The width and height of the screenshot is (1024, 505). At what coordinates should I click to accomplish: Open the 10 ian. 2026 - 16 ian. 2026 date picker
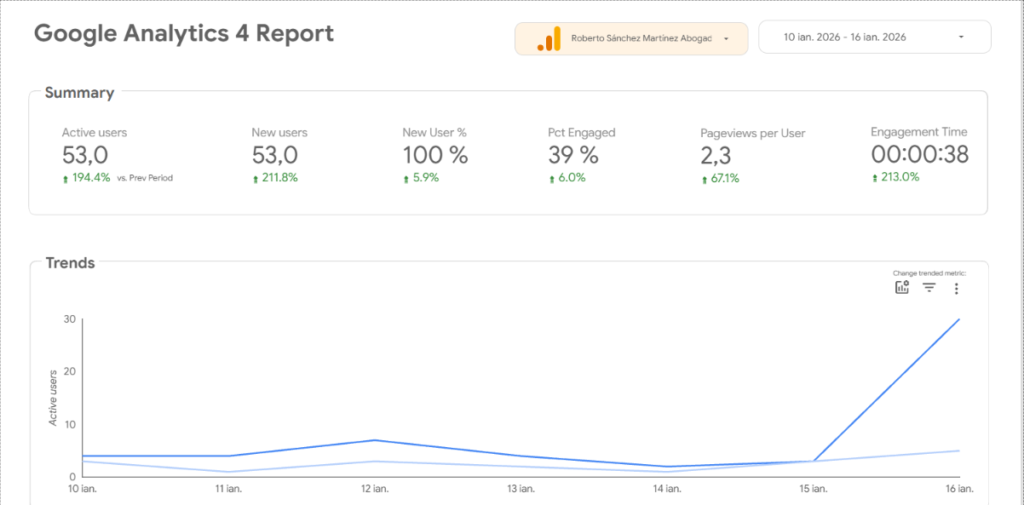[845, 38]
